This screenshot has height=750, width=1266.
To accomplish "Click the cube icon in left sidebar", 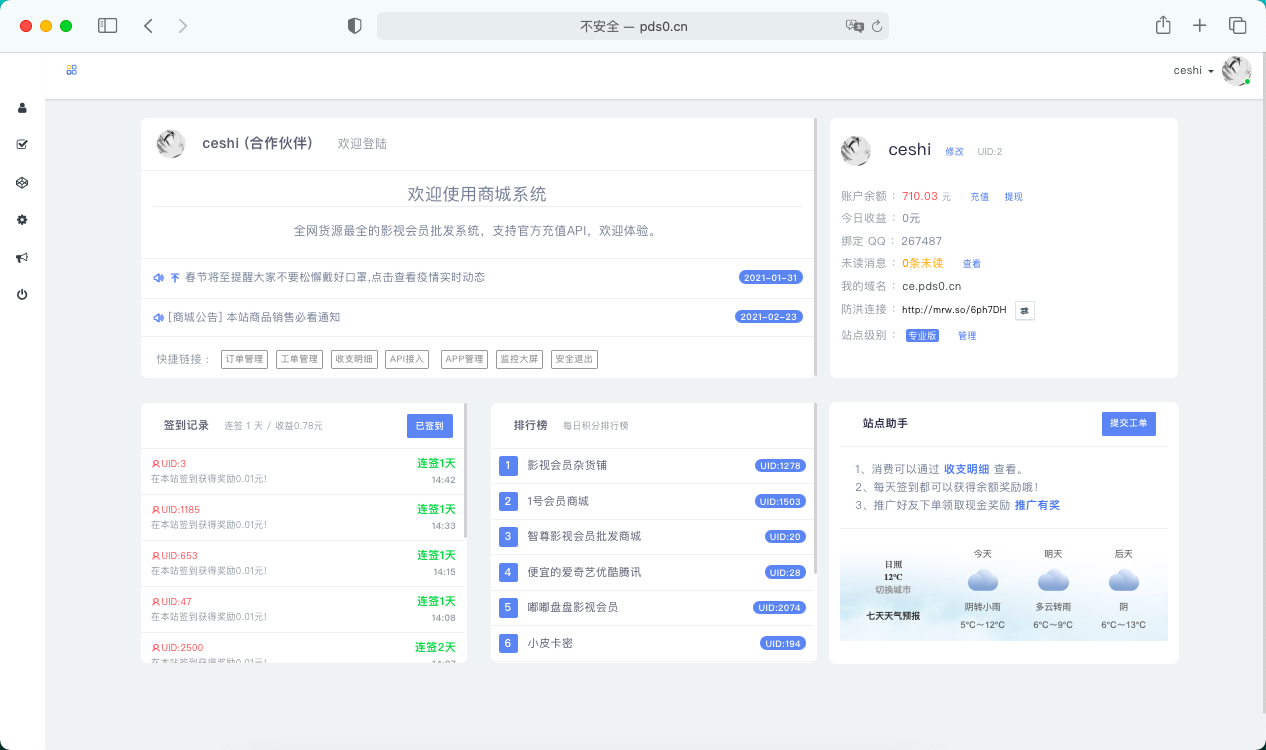I will [22, 183].
